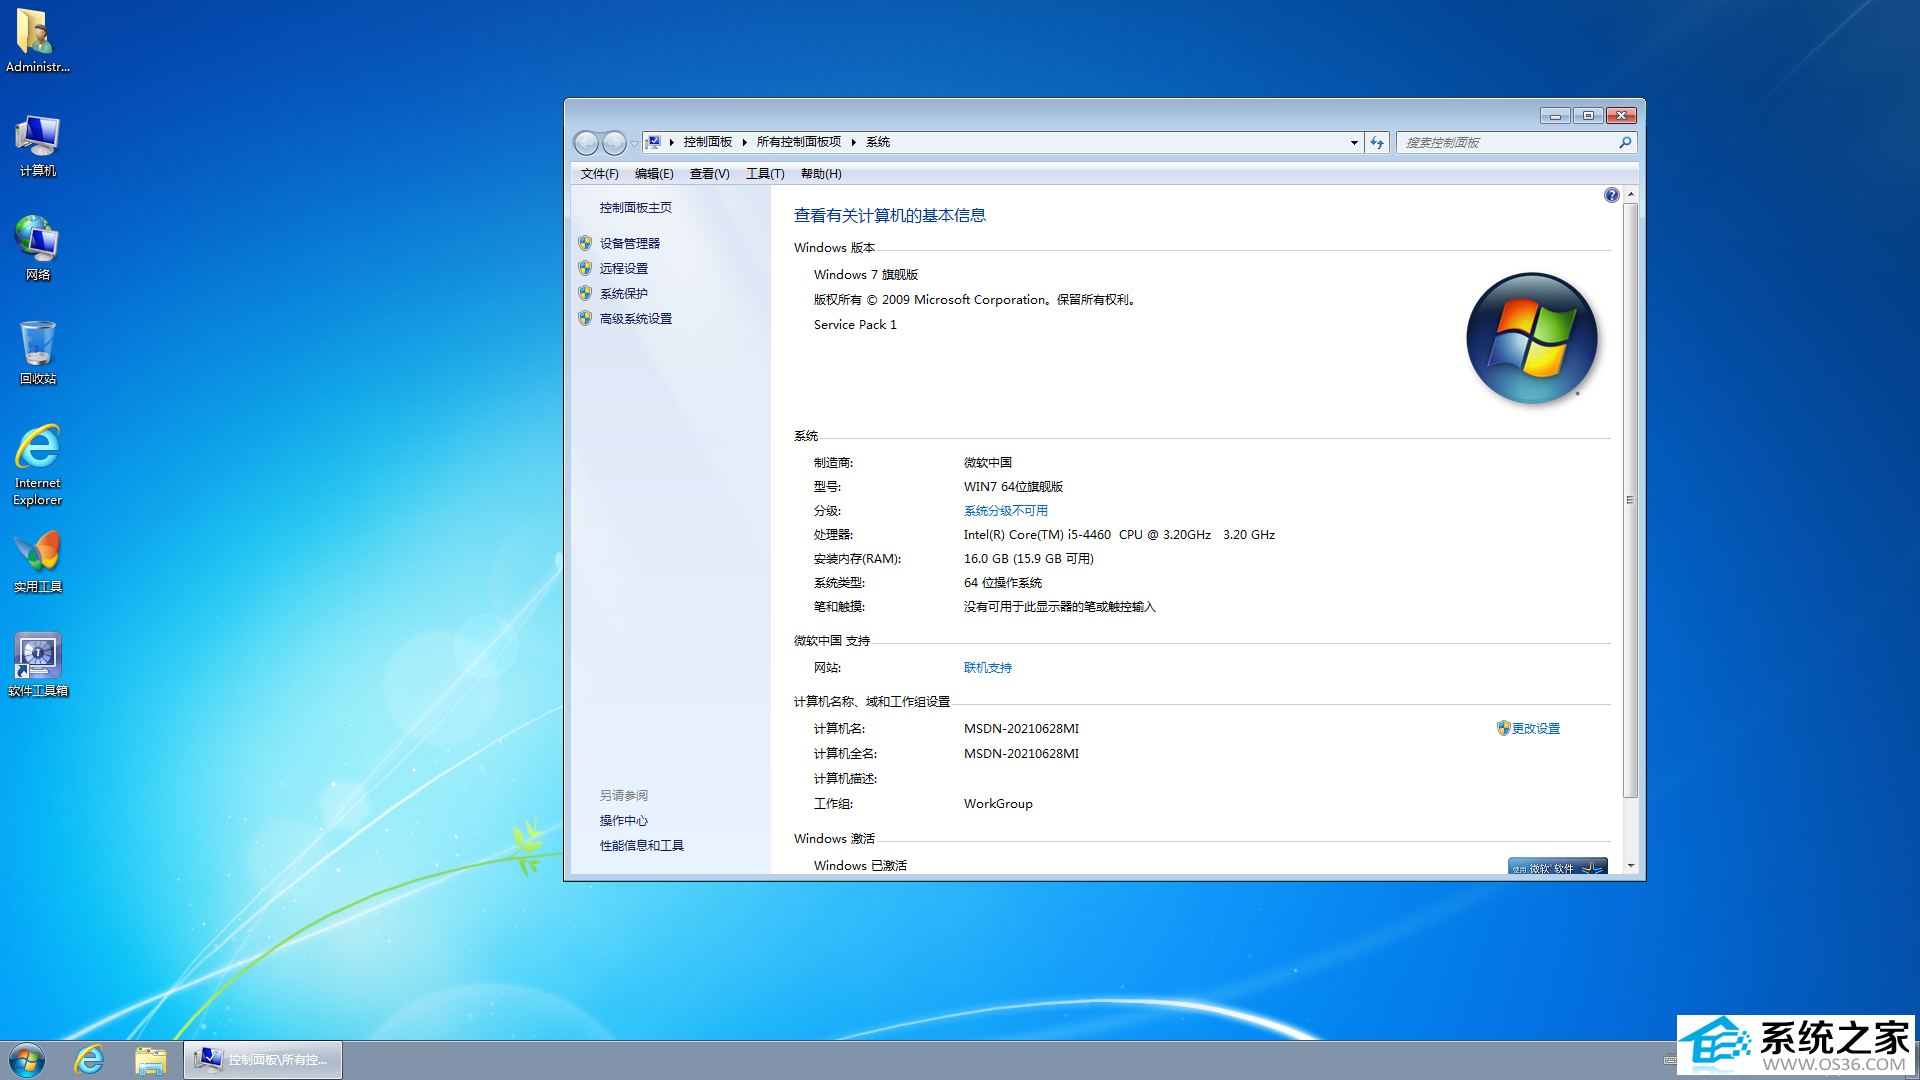Click shield icon next to 设备管理器
The image size is (1920, 1080).
tap(585, 243)
